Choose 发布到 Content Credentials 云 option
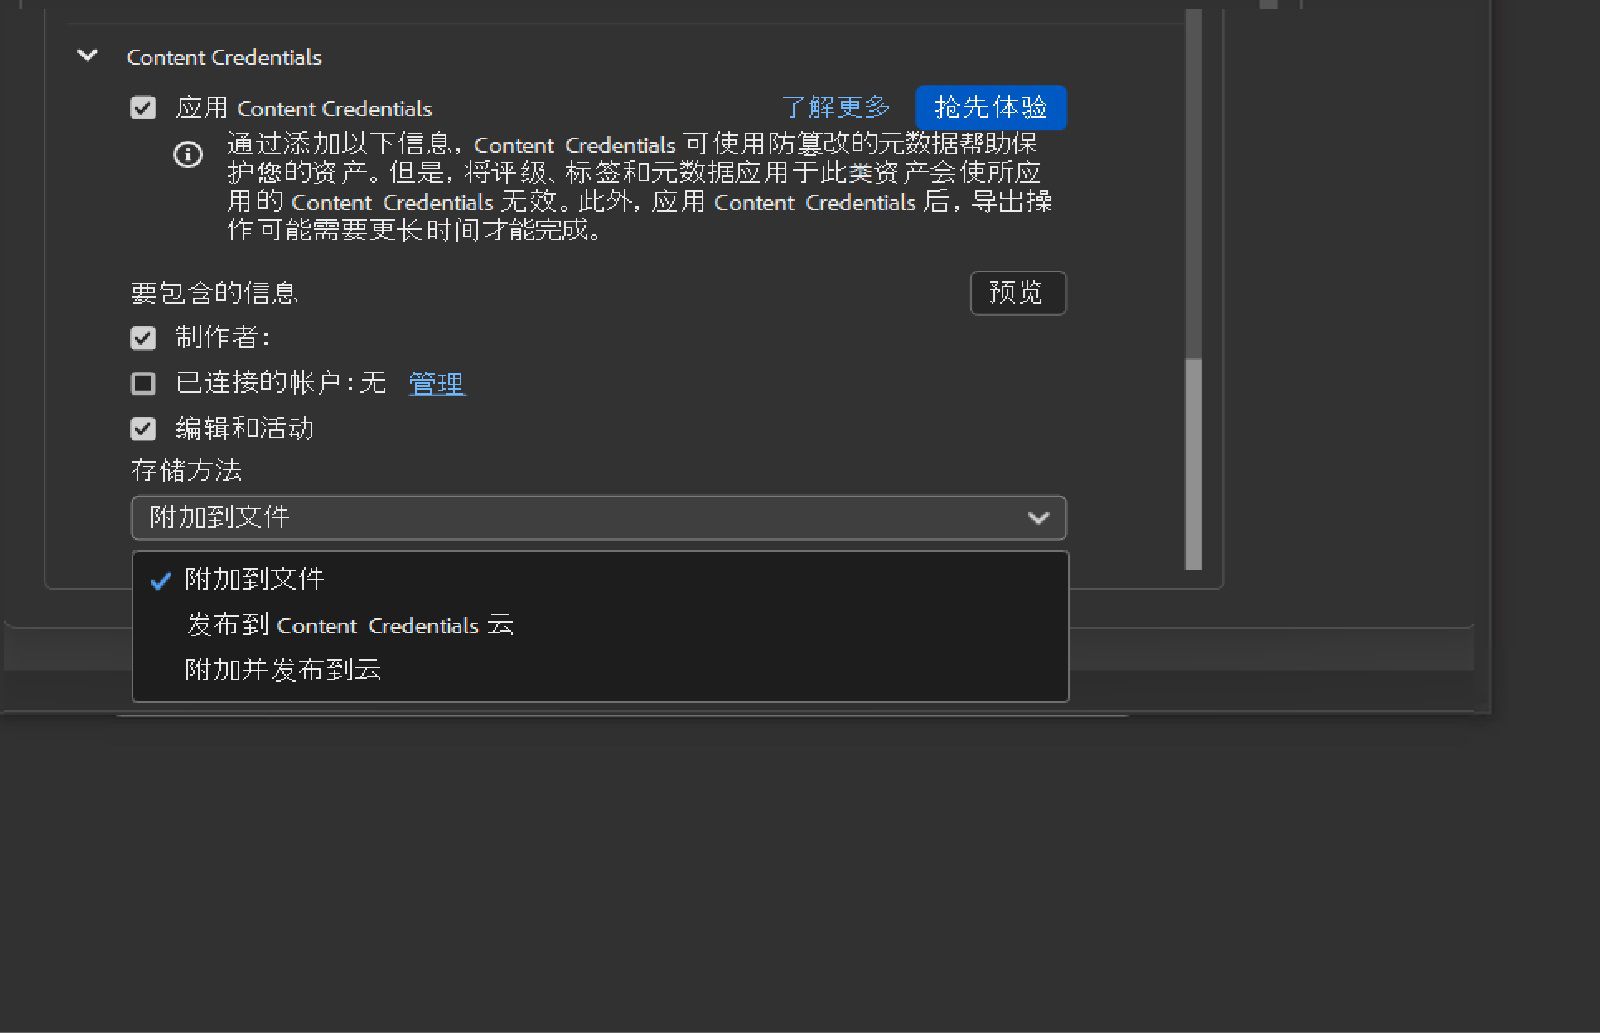 (x=600, y=625)
